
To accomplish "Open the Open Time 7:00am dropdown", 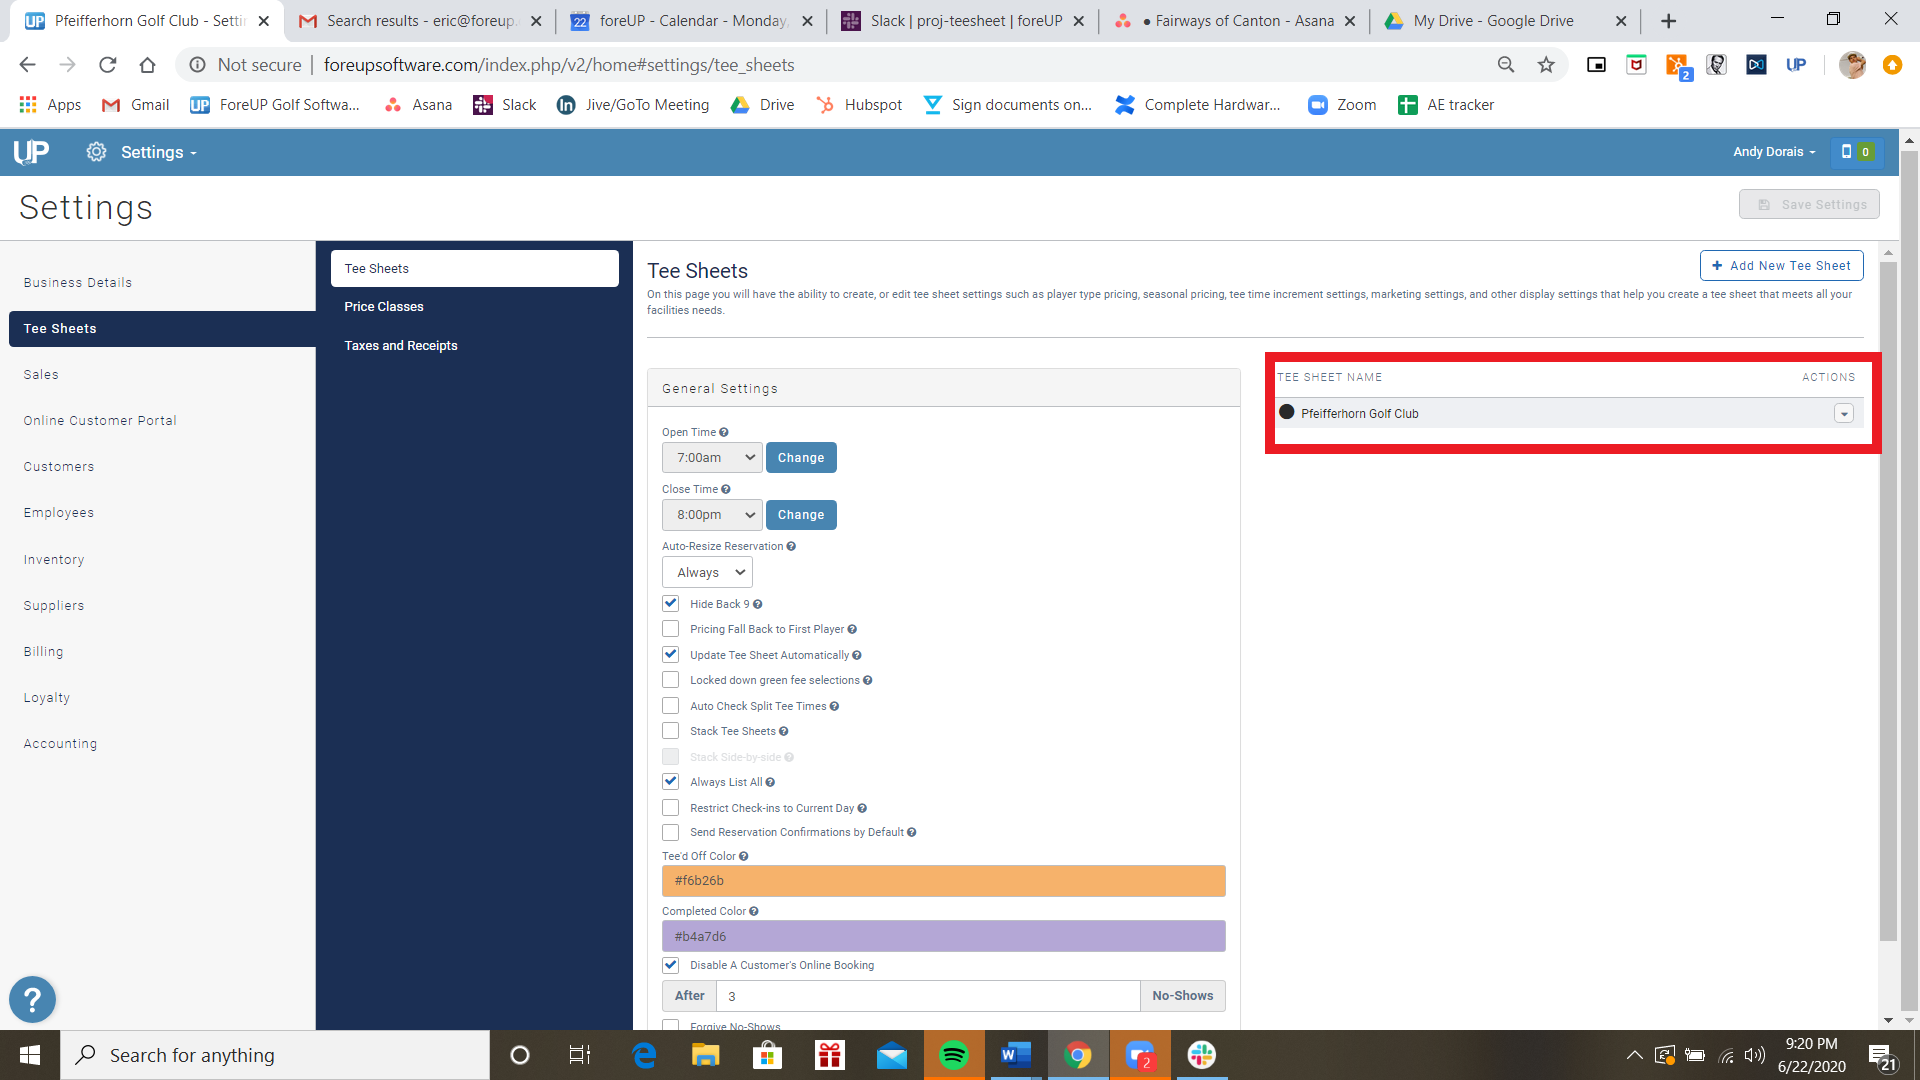I will point(712,458).
